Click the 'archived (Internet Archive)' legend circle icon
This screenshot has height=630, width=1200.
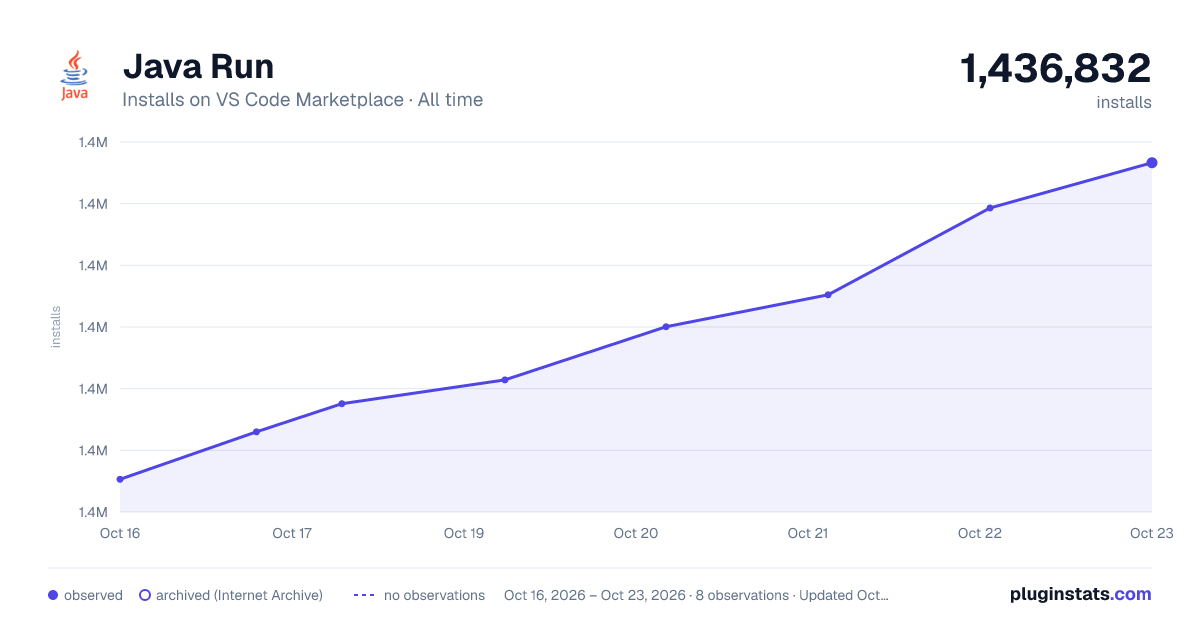click(145, 595)
